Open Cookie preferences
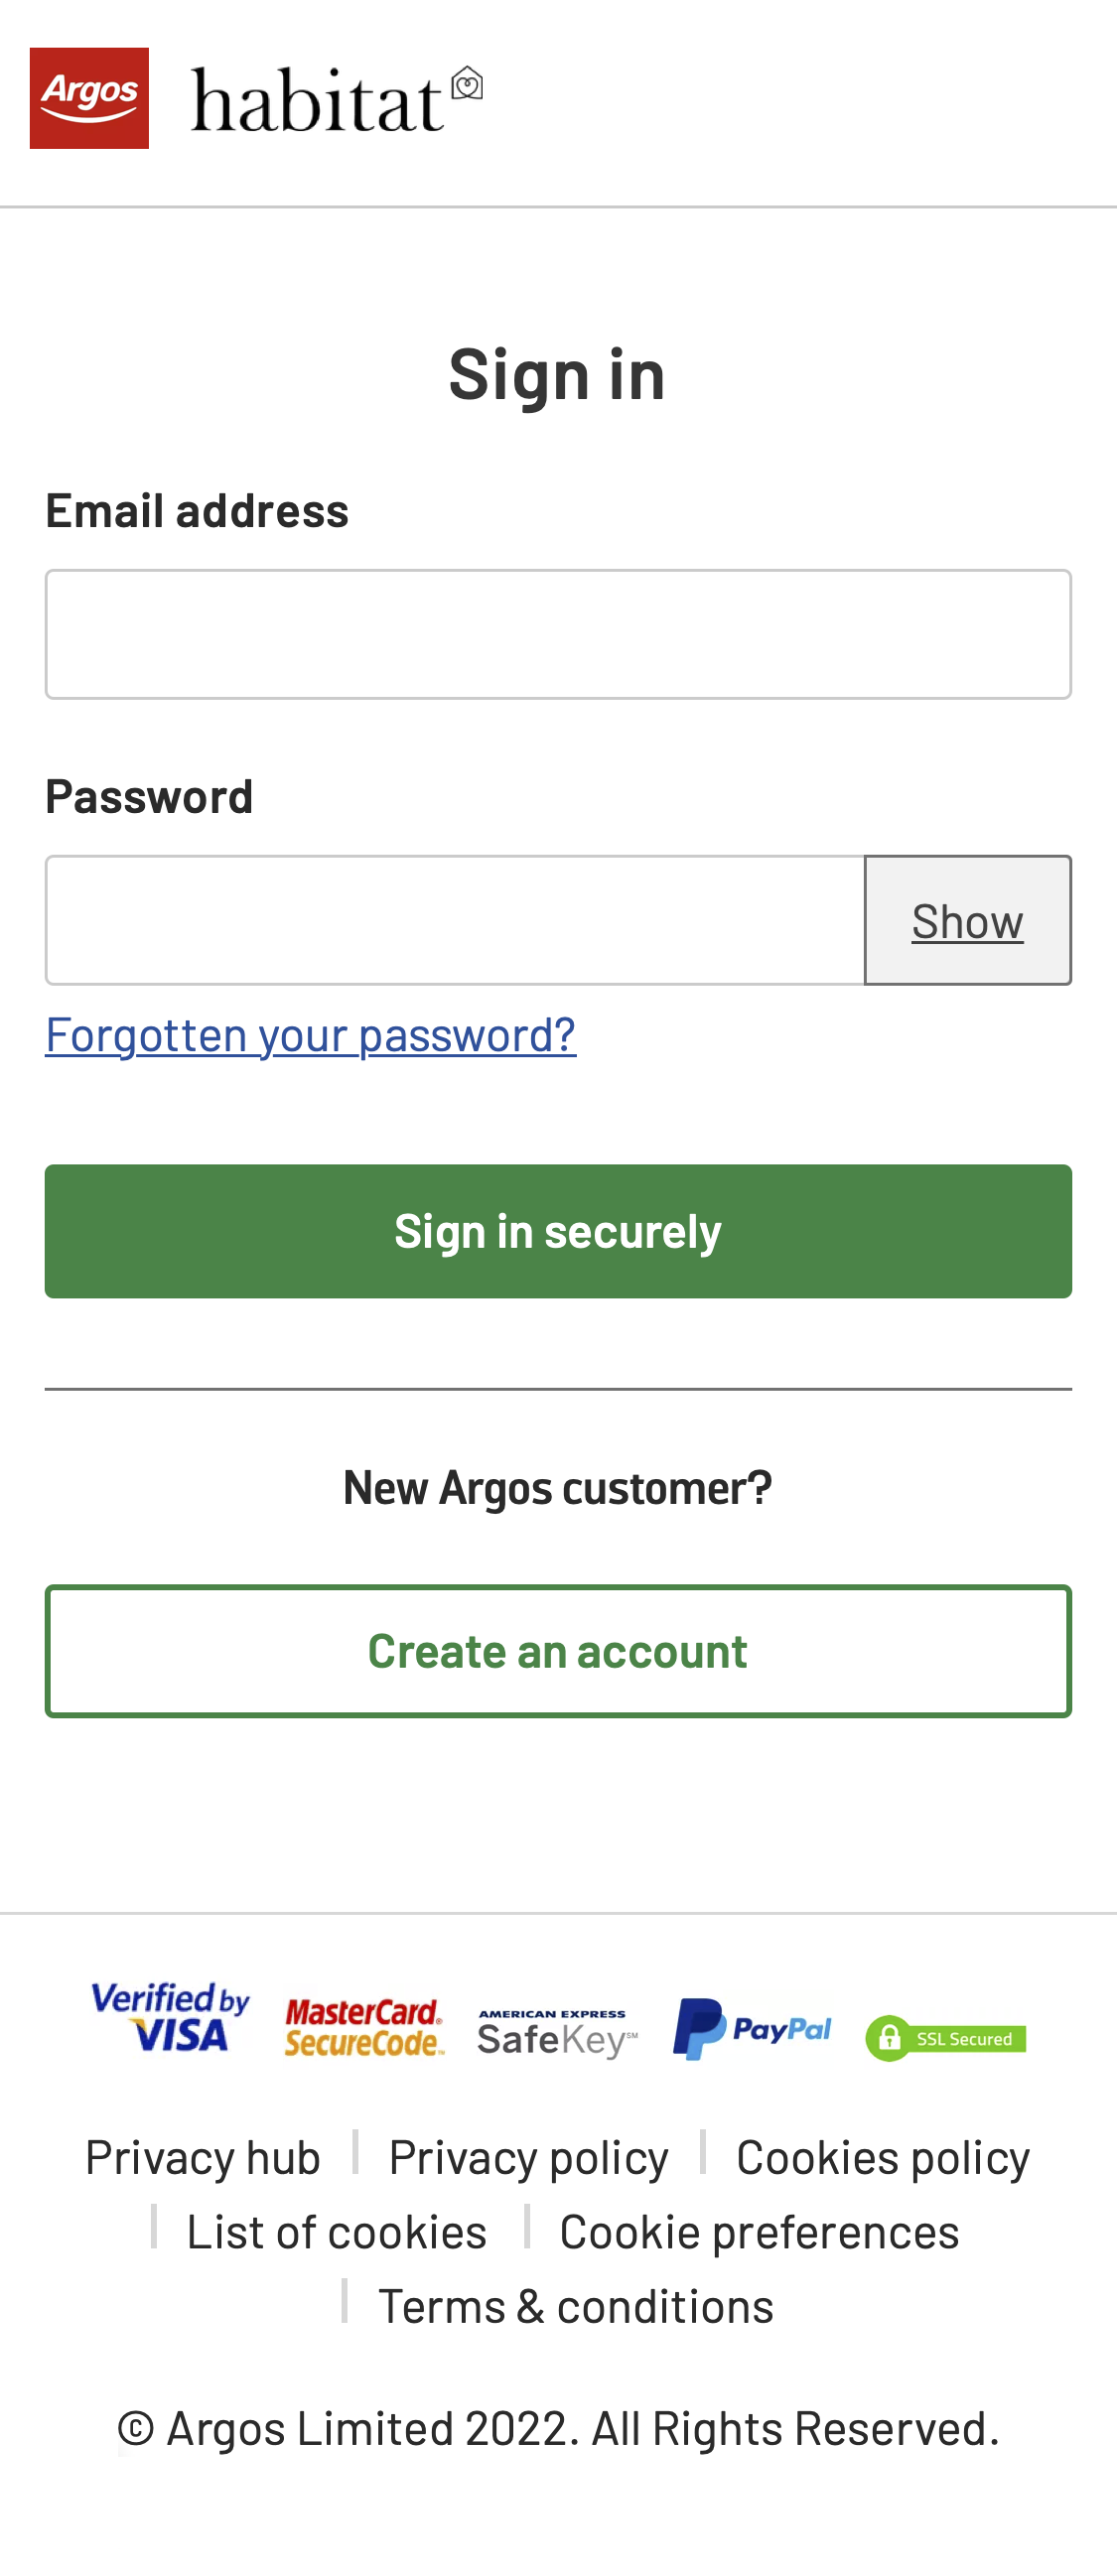Image resolution: width=1117 pixels, height=2576 pixels. [x=758, y=2230]
